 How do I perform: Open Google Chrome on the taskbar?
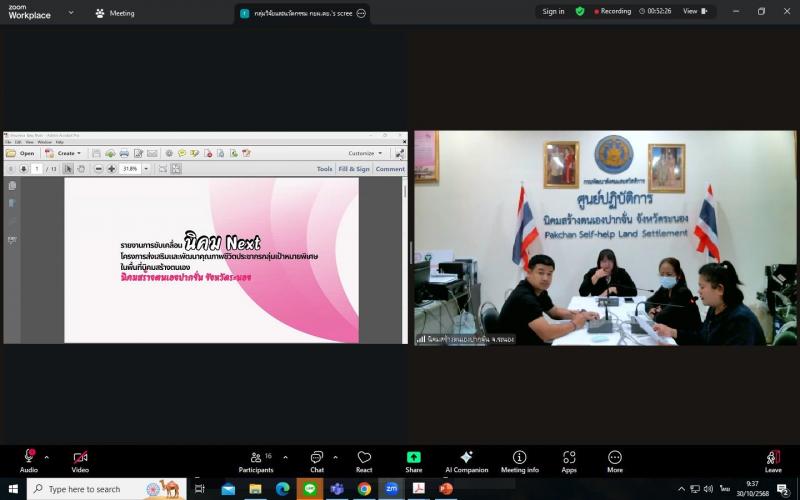pyautogui.click(x=364, y=489)
